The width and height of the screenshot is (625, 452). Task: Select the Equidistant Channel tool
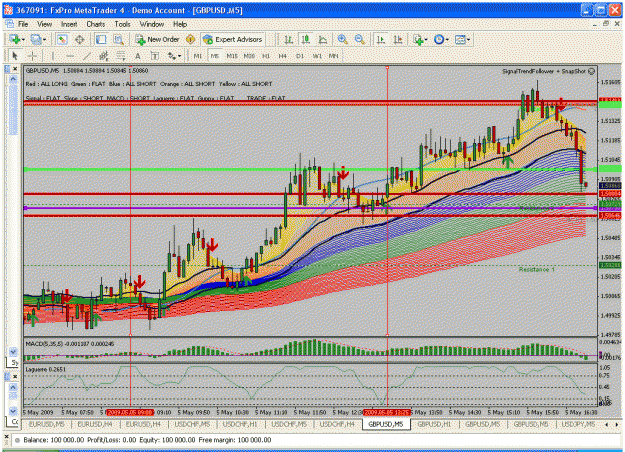(x=104, y=56)
